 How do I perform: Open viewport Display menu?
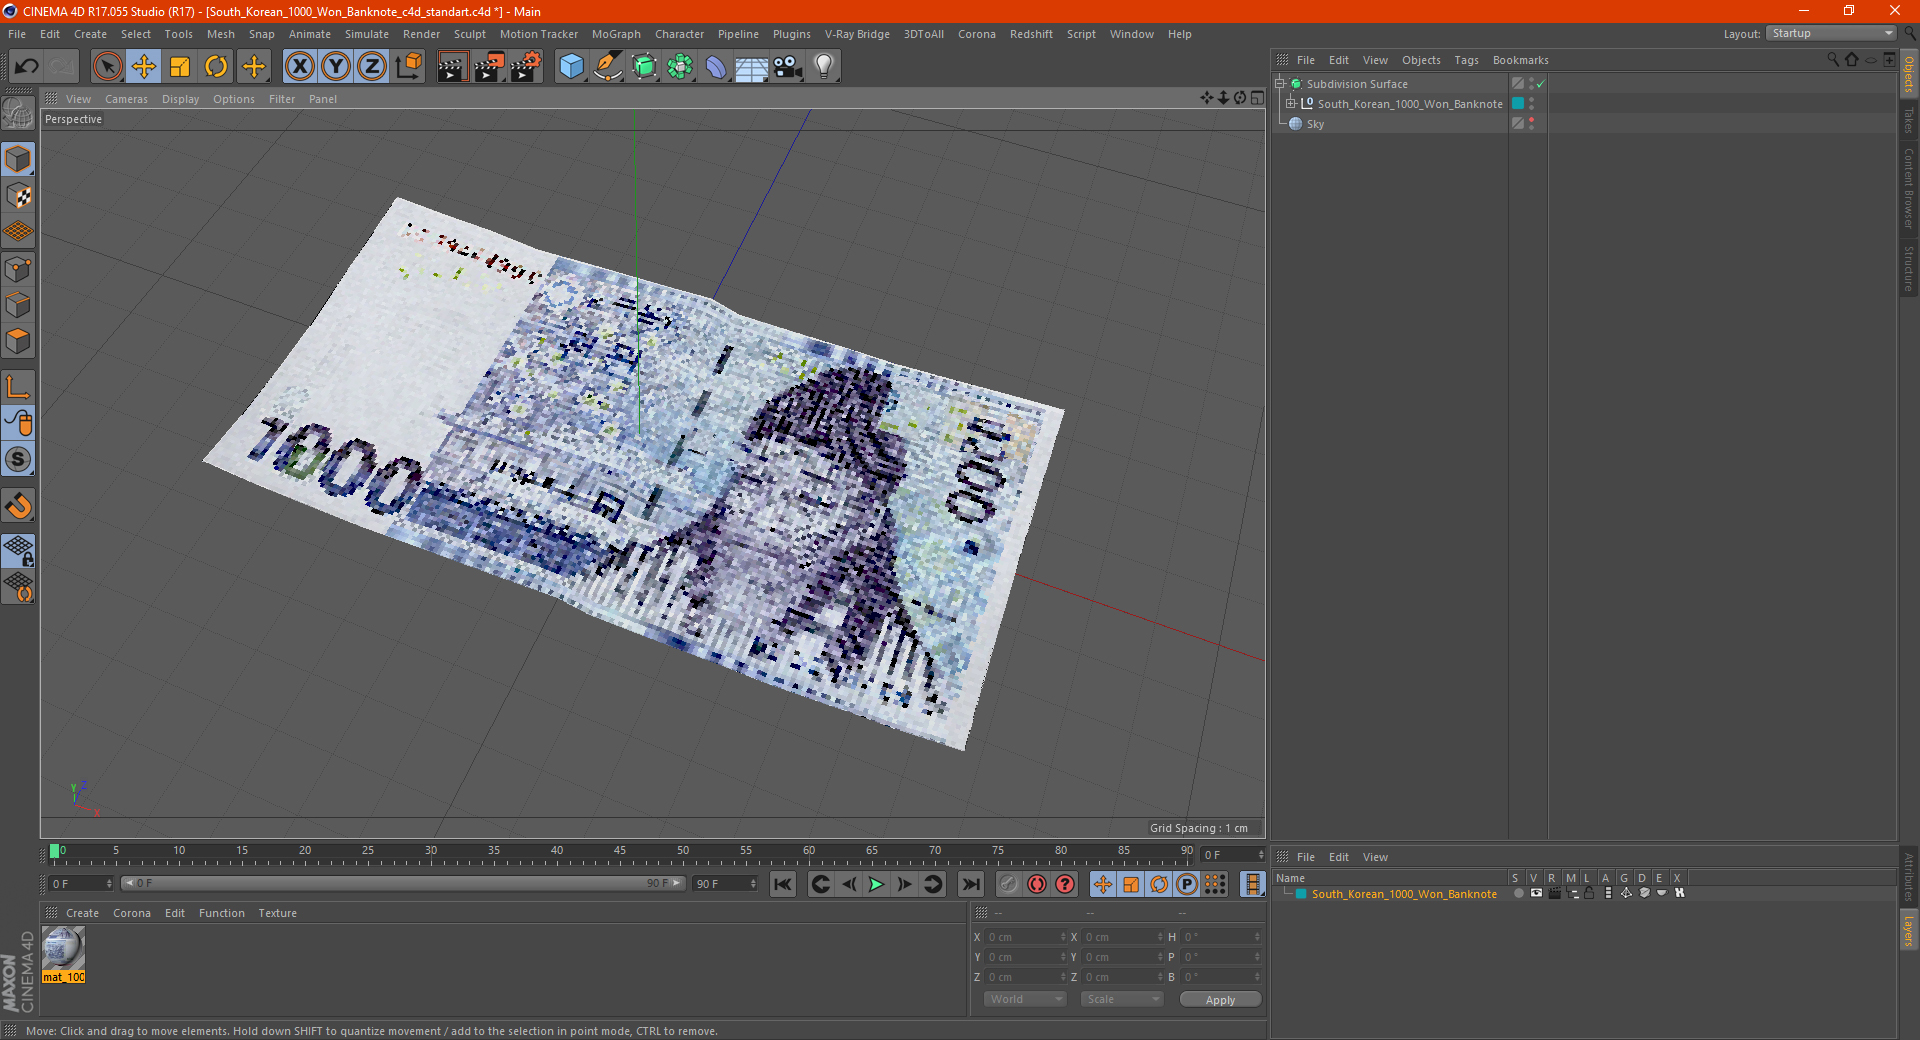181,99
